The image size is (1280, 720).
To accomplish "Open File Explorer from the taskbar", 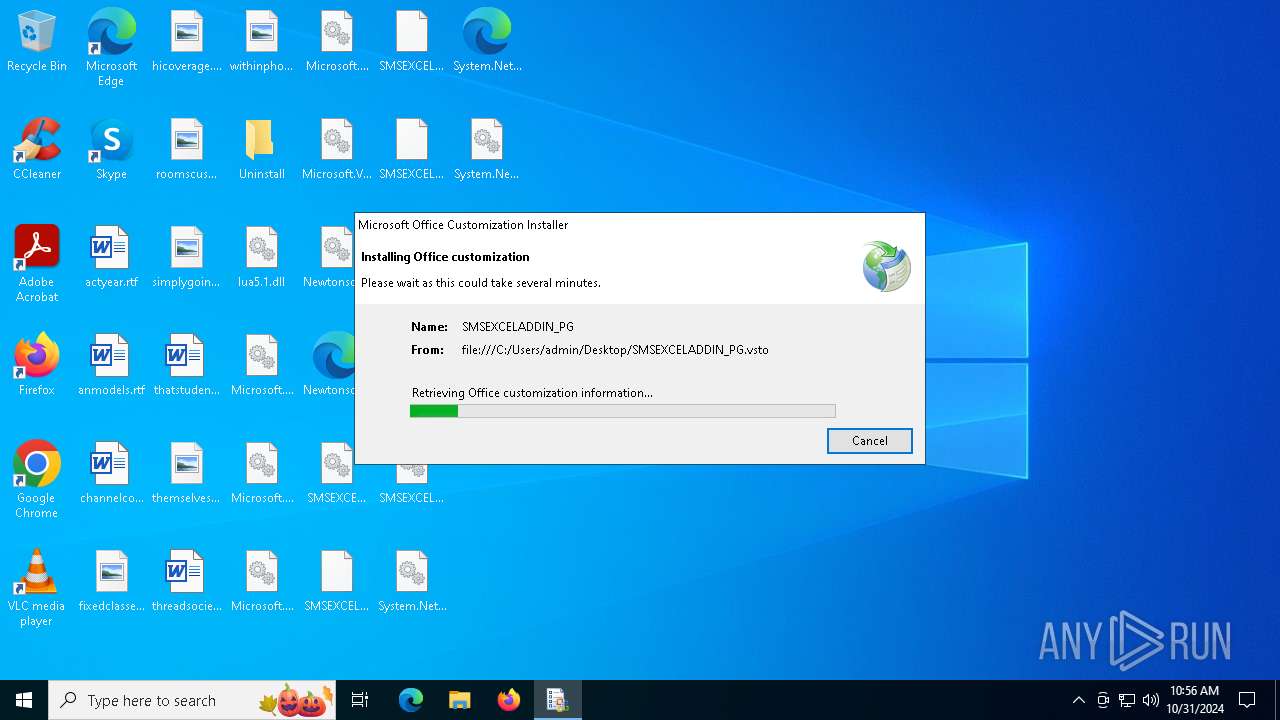I will tap(460, 700).
